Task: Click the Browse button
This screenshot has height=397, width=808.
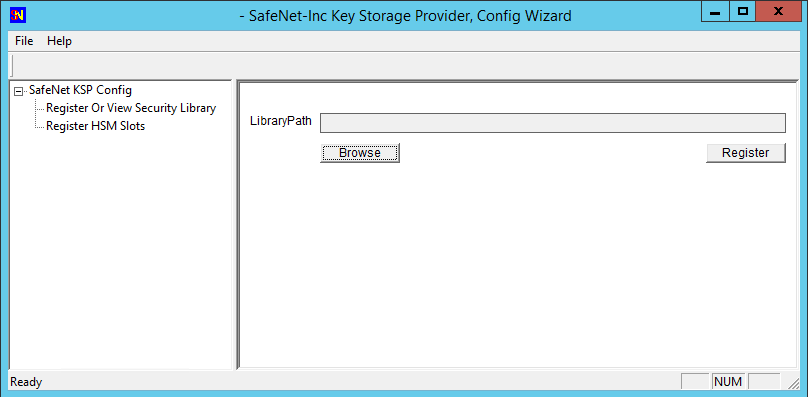Action: pos(360,153)
